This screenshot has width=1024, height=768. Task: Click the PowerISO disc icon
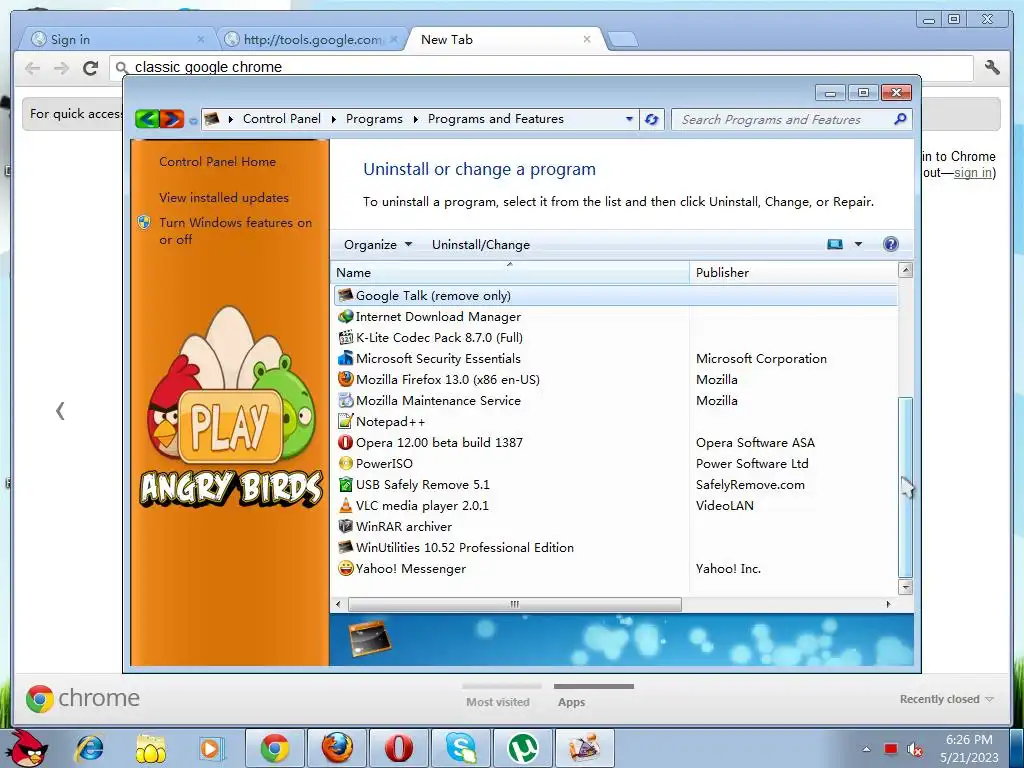click(345, 464)
